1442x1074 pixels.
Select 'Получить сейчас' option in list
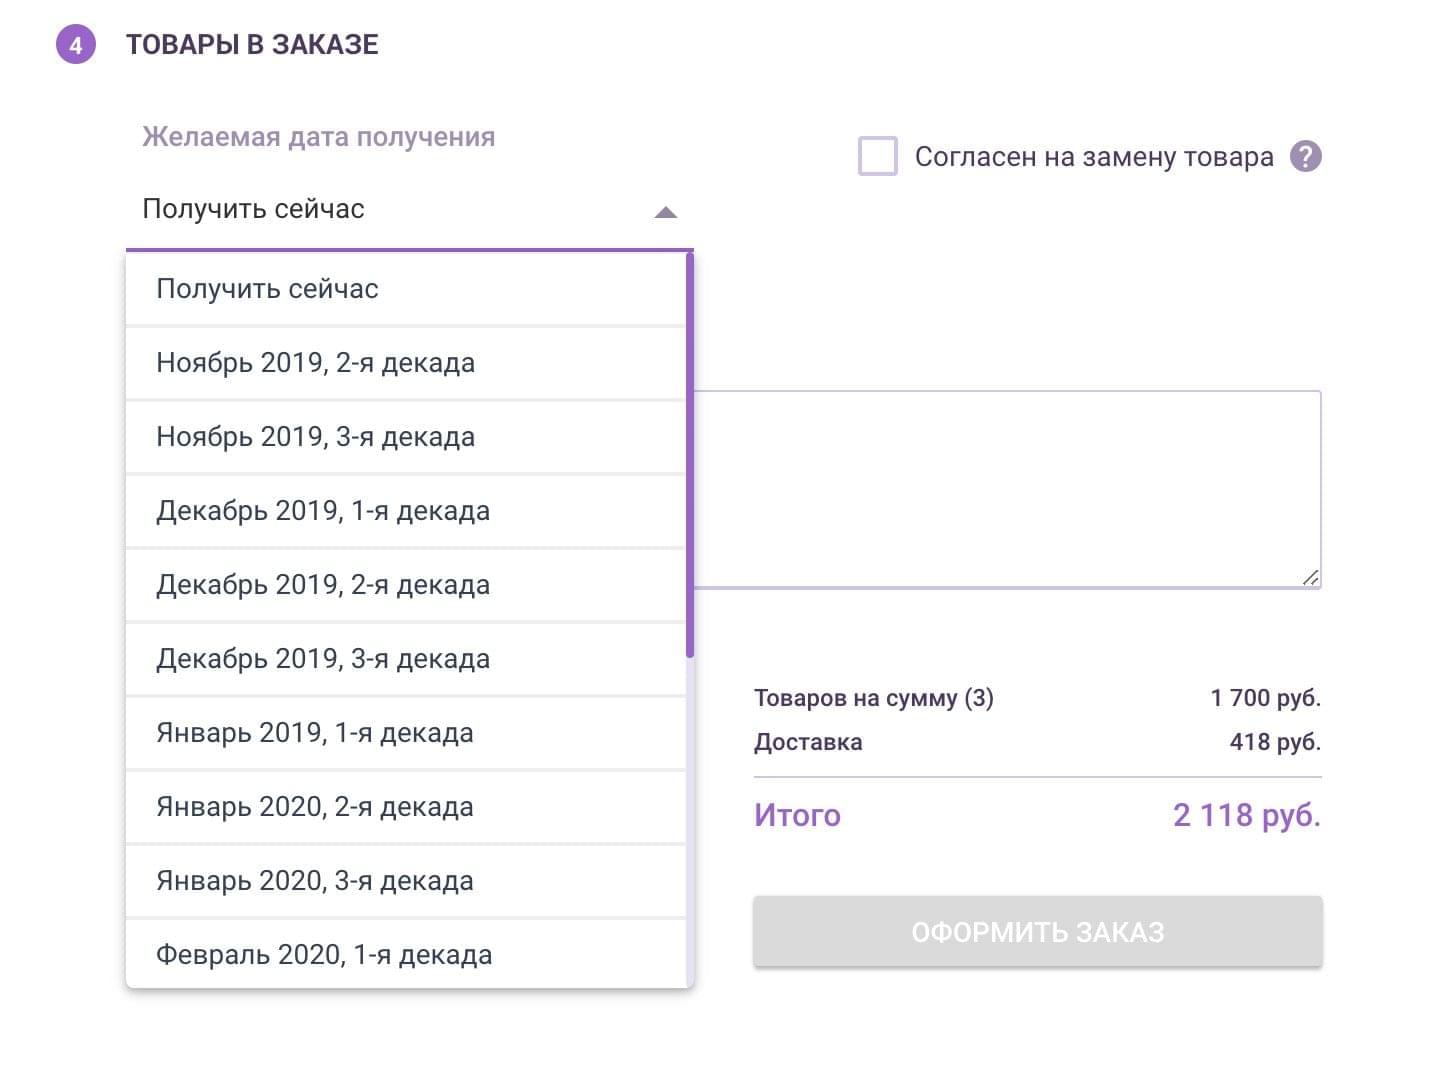pos(405,289)
